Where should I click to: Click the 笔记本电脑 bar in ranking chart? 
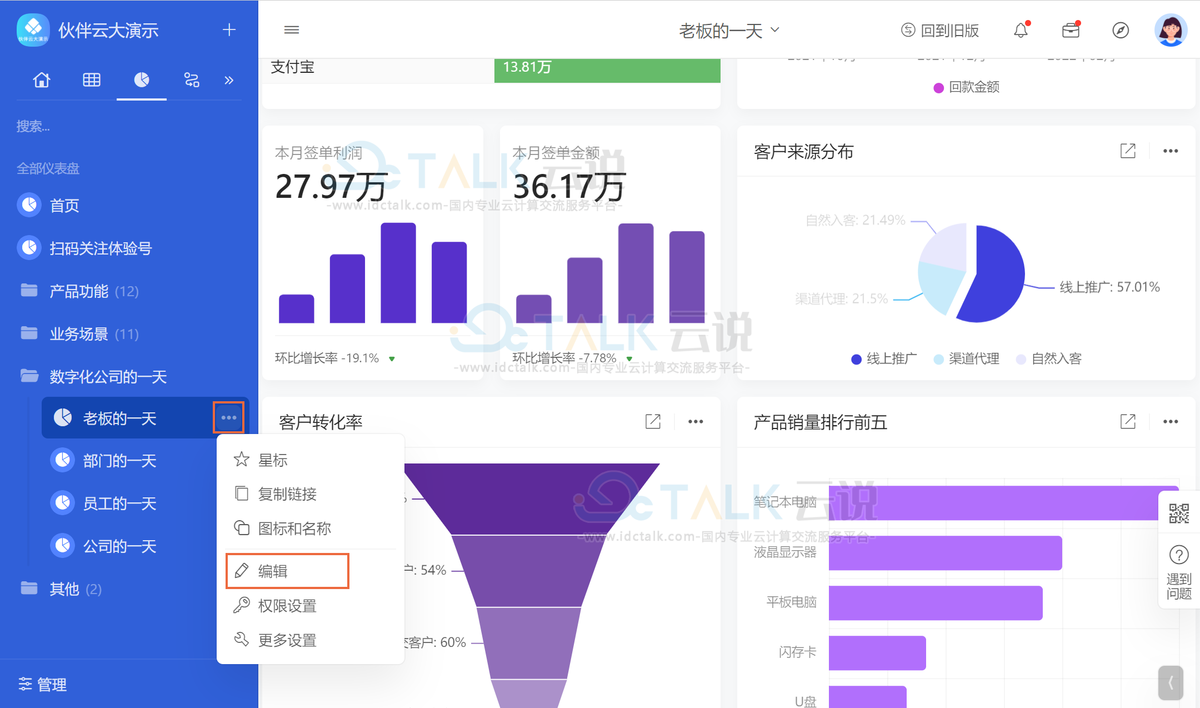1004,502
